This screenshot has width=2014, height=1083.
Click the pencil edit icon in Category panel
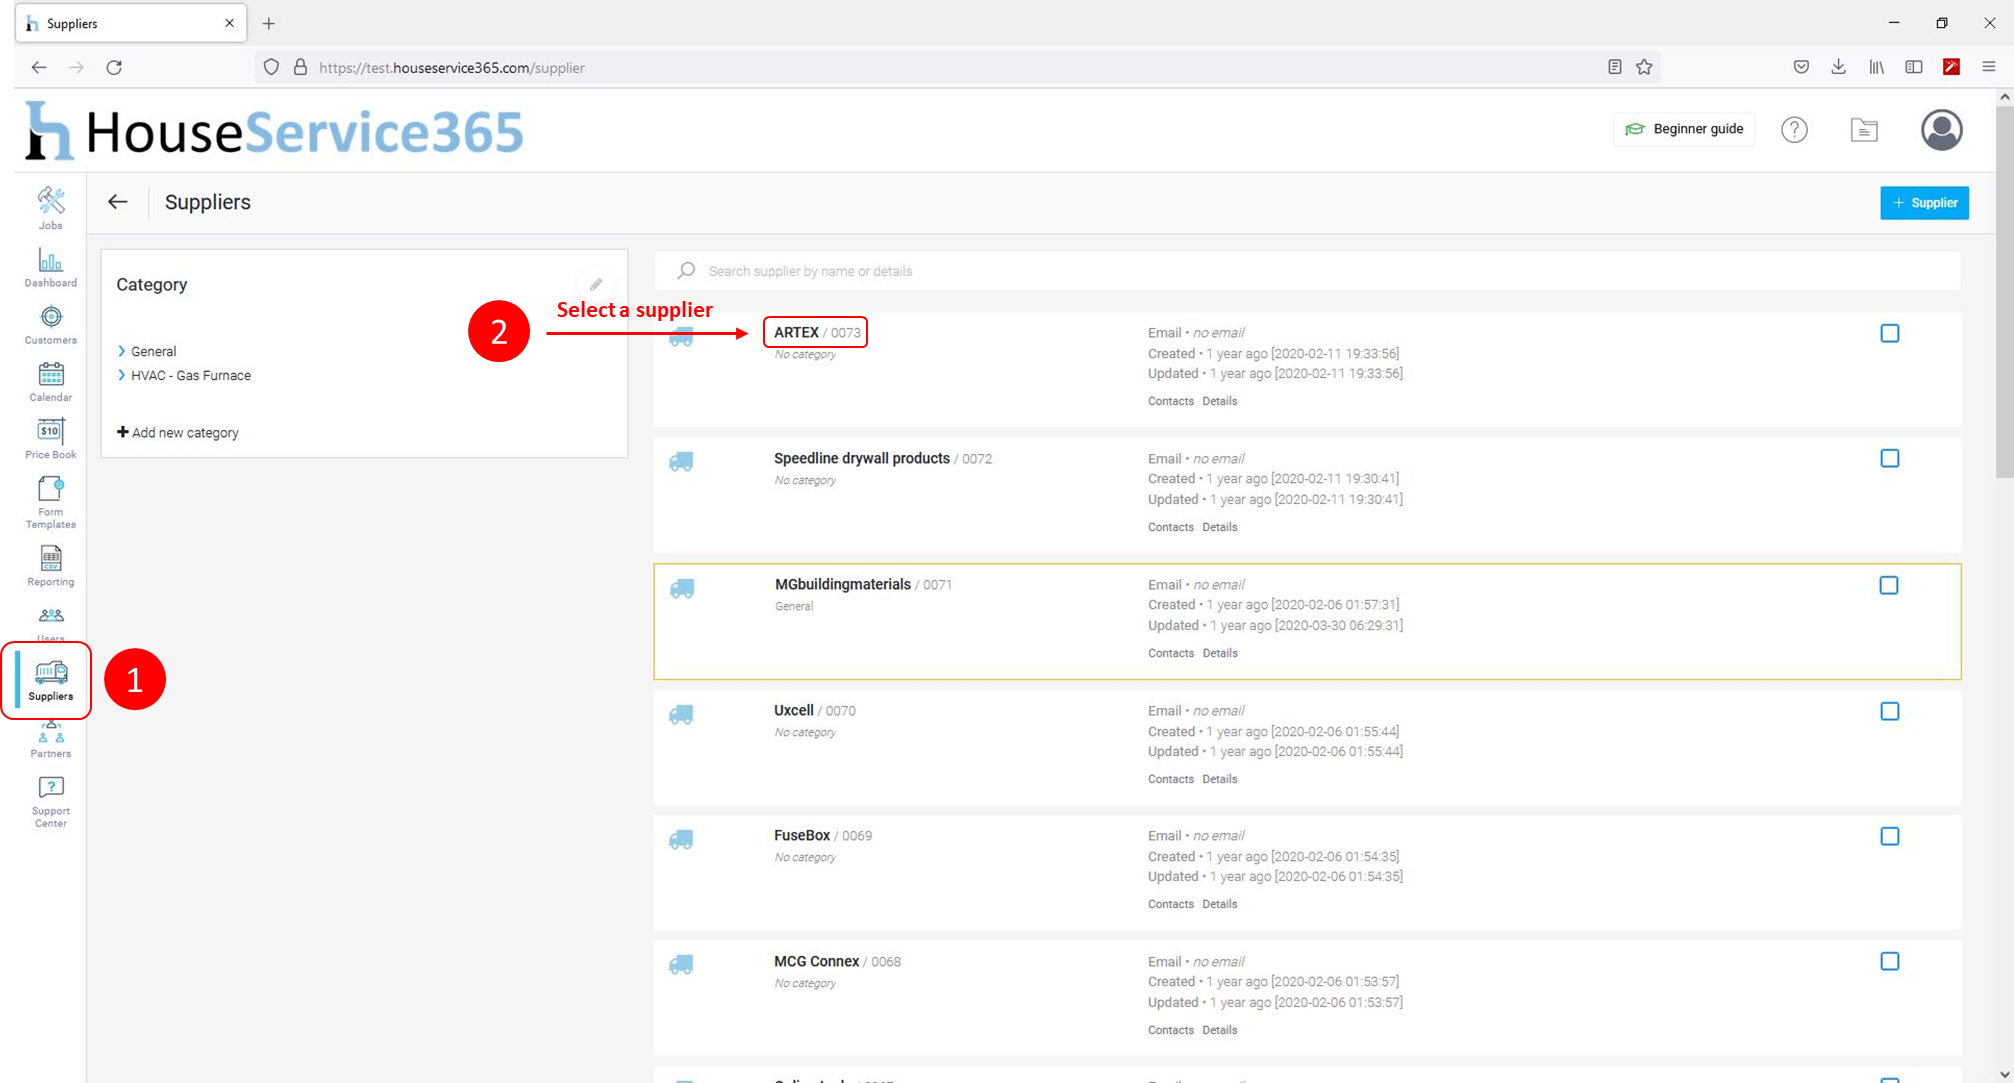click(596, 284)
